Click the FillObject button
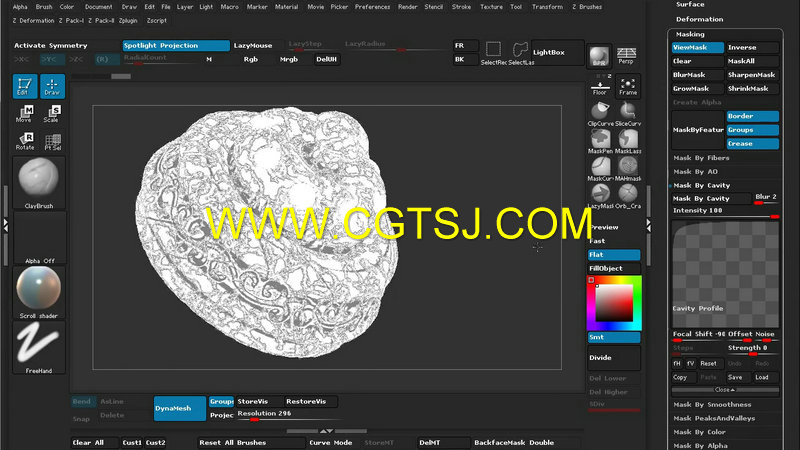 (x=614, y=268)
